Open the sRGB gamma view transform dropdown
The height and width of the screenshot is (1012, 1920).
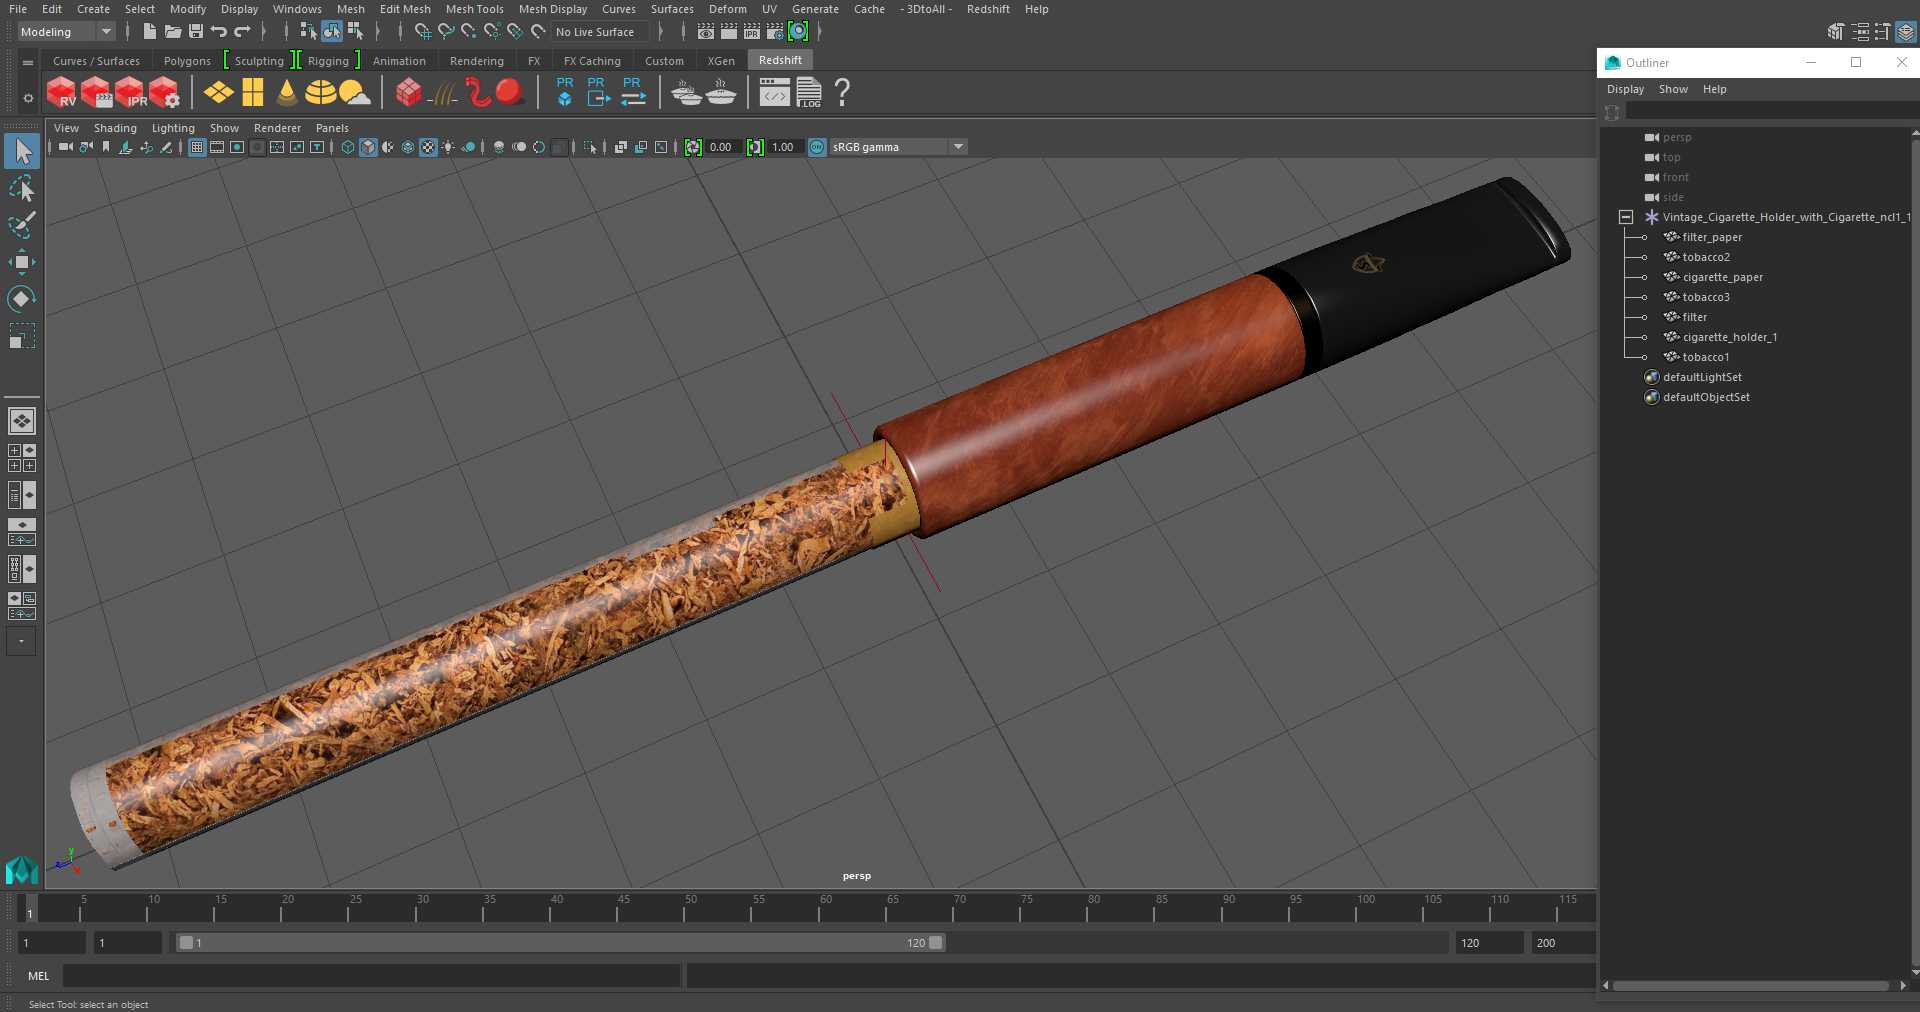pyautogui.click(x=898, y=147)
